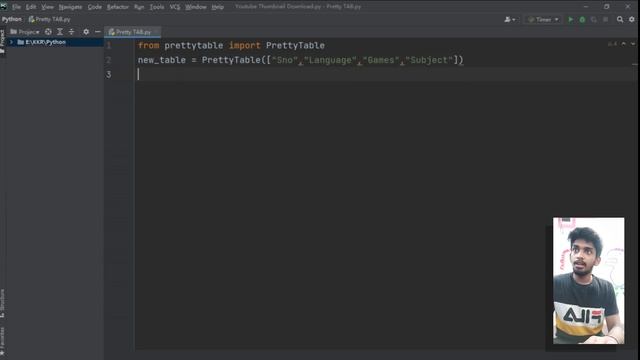Hide the Project panel with minus icon
Screen dimensions: 640x360
(98, 32)
